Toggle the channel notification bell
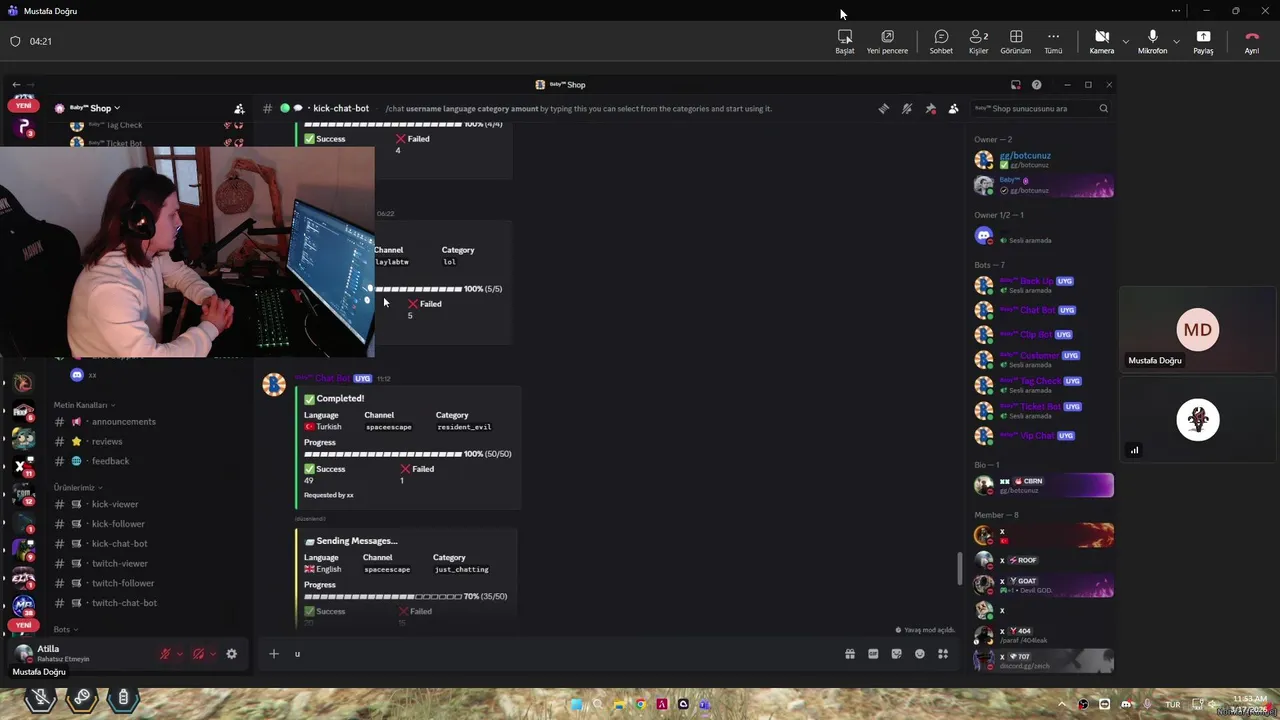 [x=907, y=108]
